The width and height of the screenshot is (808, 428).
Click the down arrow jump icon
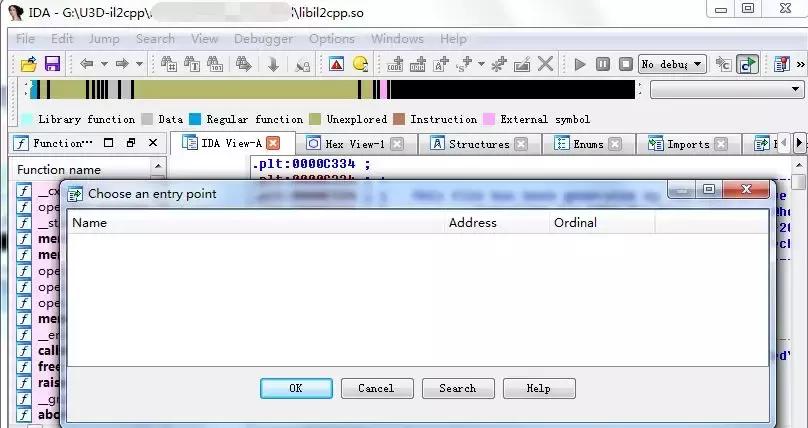(x=273, y=64)
